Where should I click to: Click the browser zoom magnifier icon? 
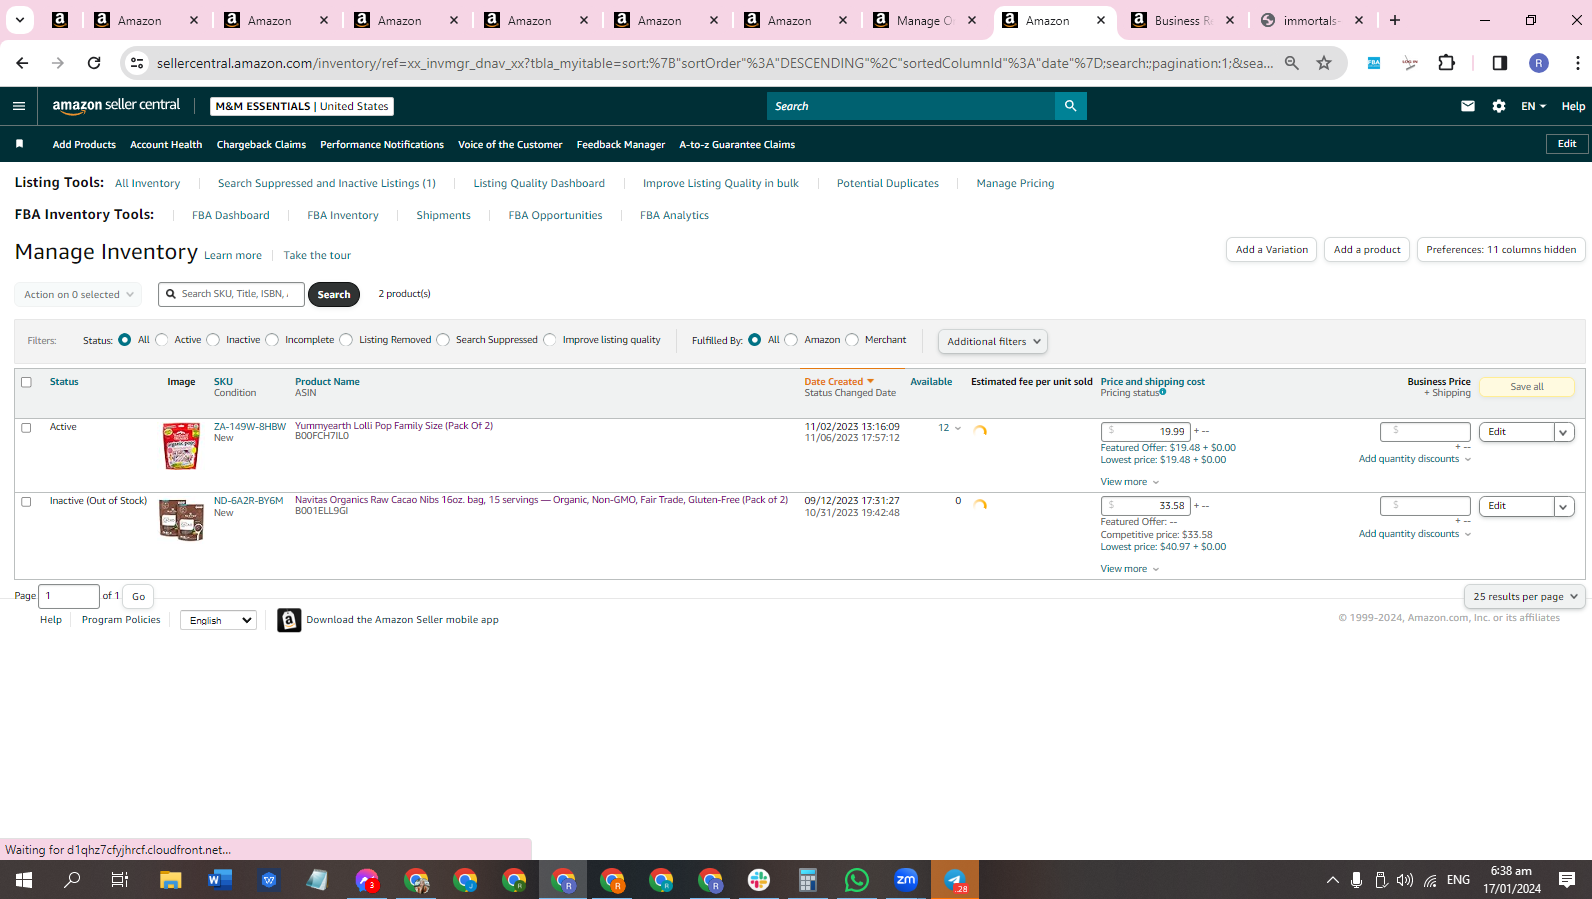coord(1292,63)
